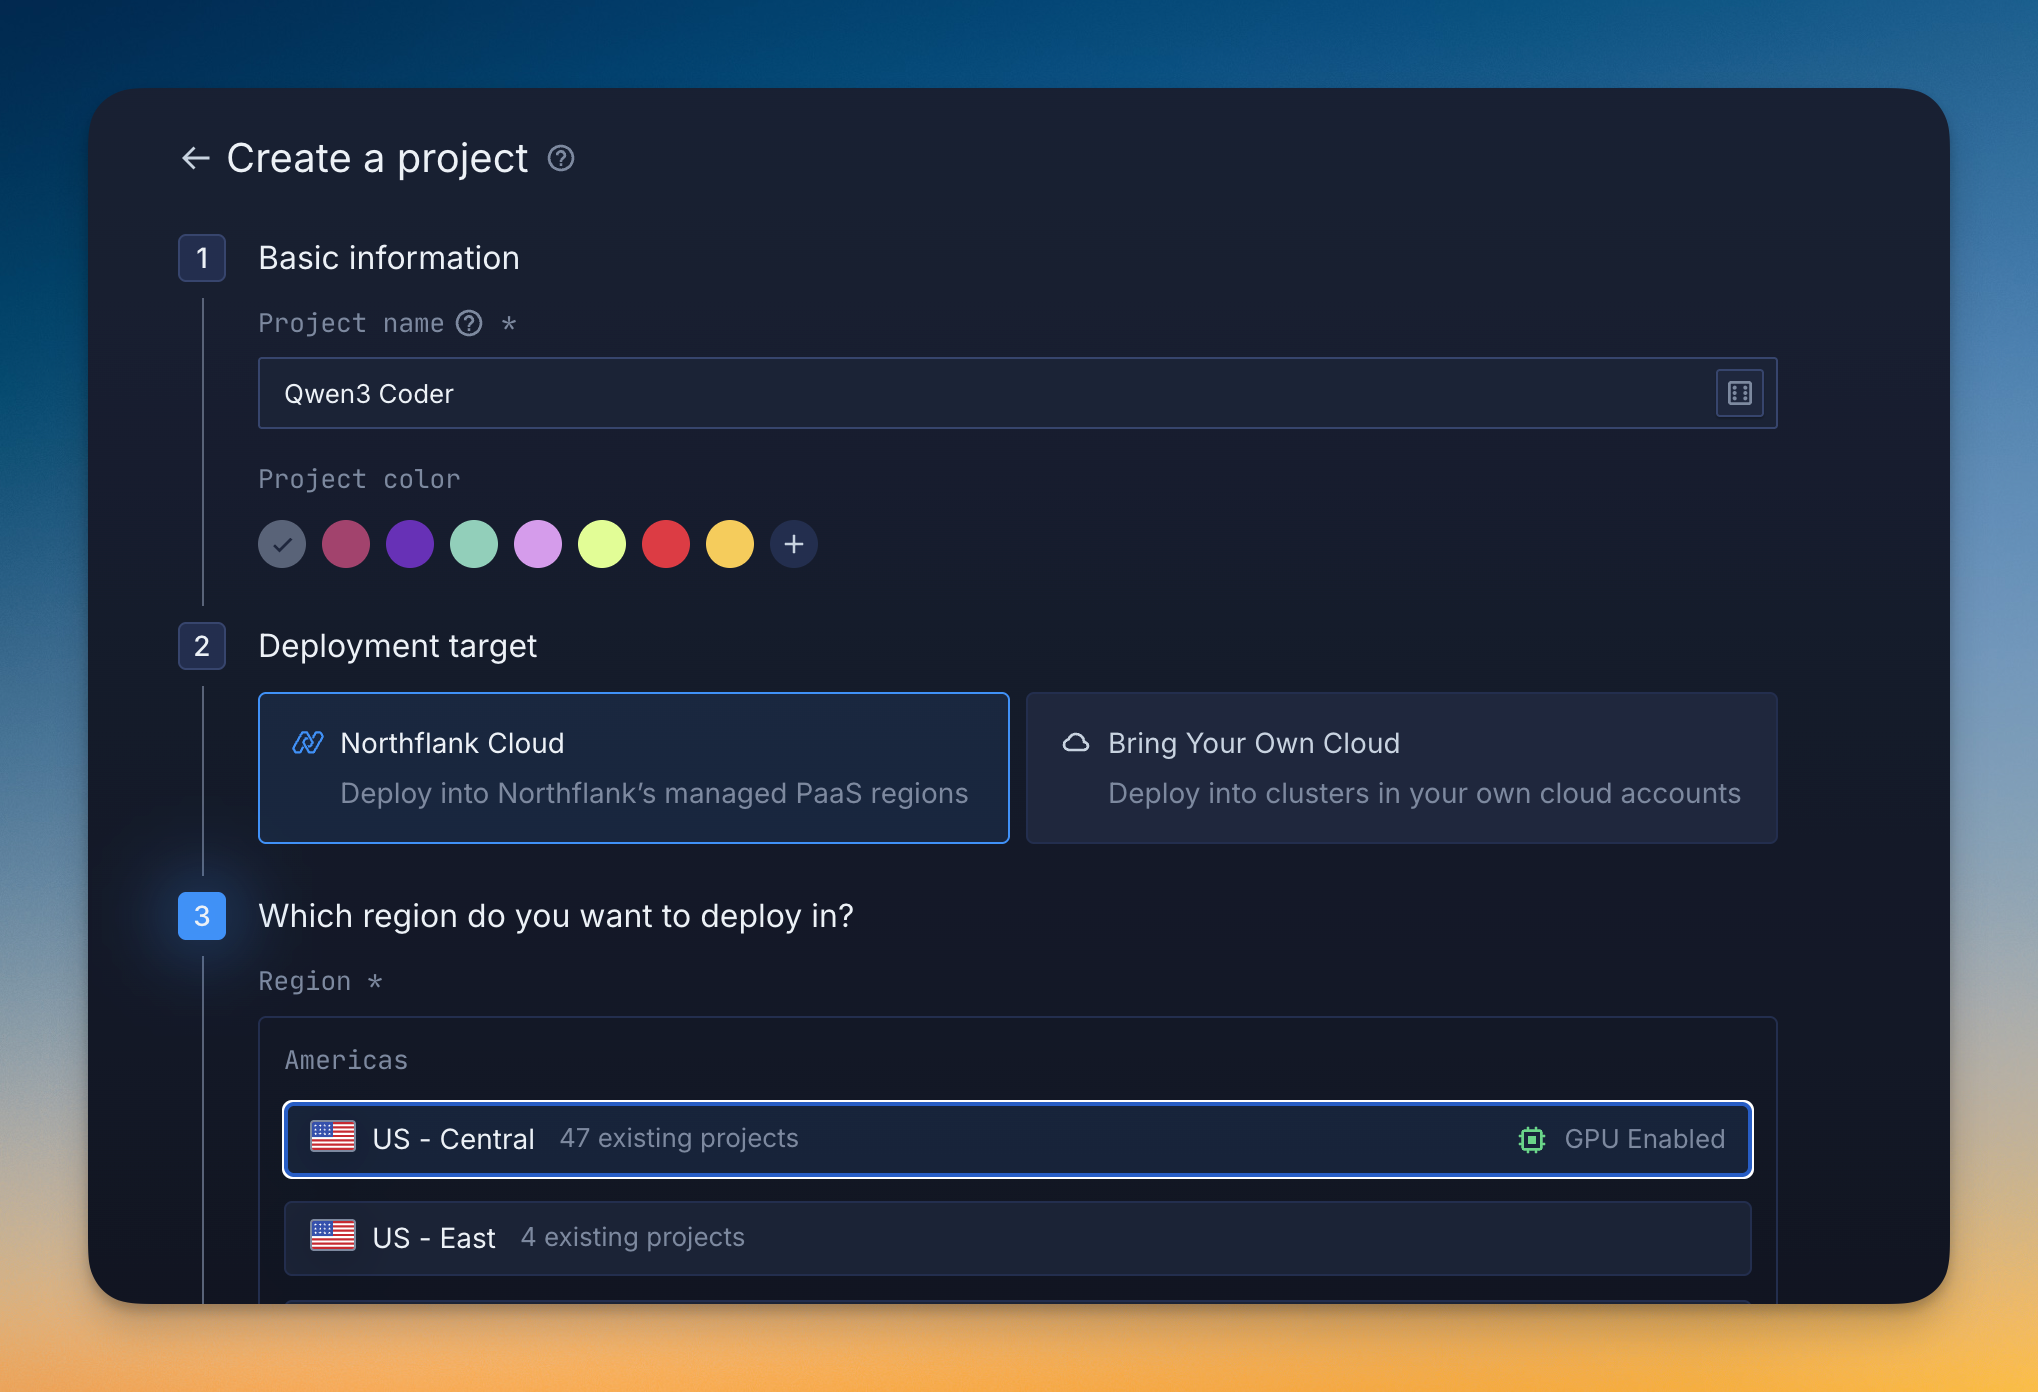Pick the deep purple project color
The height and width of the screenshot is (1392, 2038).
pyautogui.click(x=410, y=544)
